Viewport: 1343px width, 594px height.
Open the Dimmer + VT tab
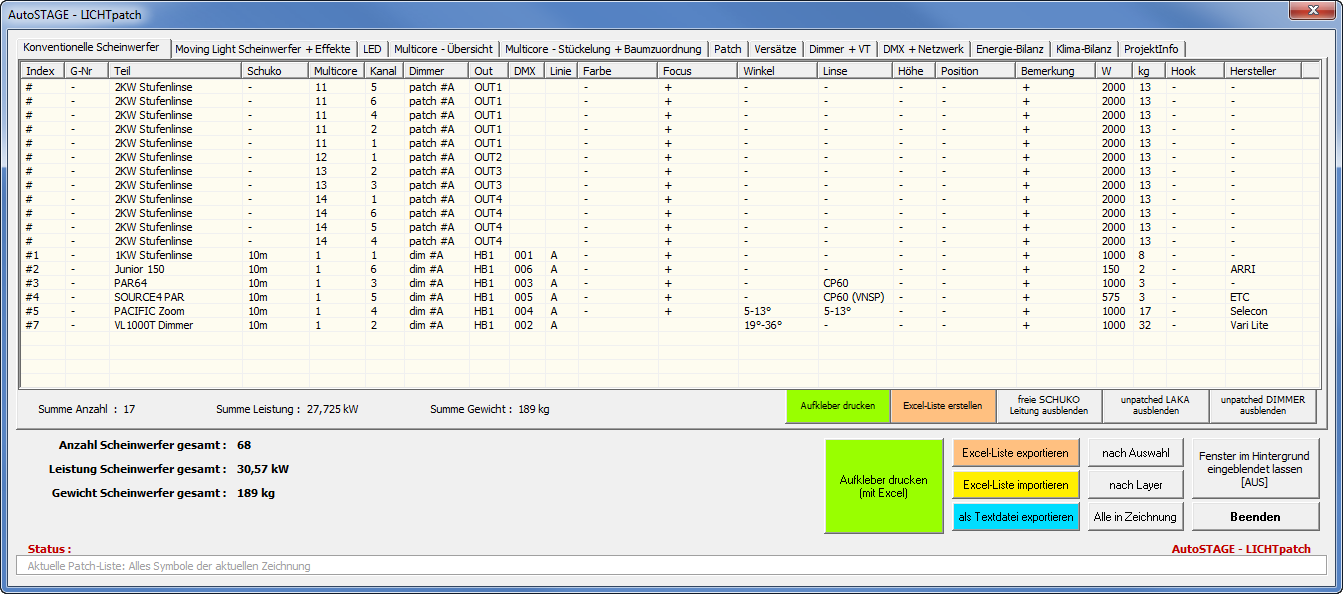(840, 49)
